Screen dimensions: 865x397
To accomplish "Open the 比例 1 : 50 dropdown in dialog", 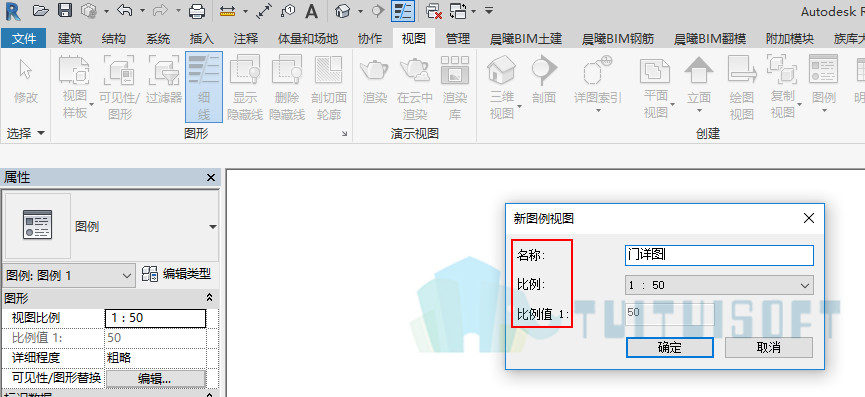I will click(719, 285).
